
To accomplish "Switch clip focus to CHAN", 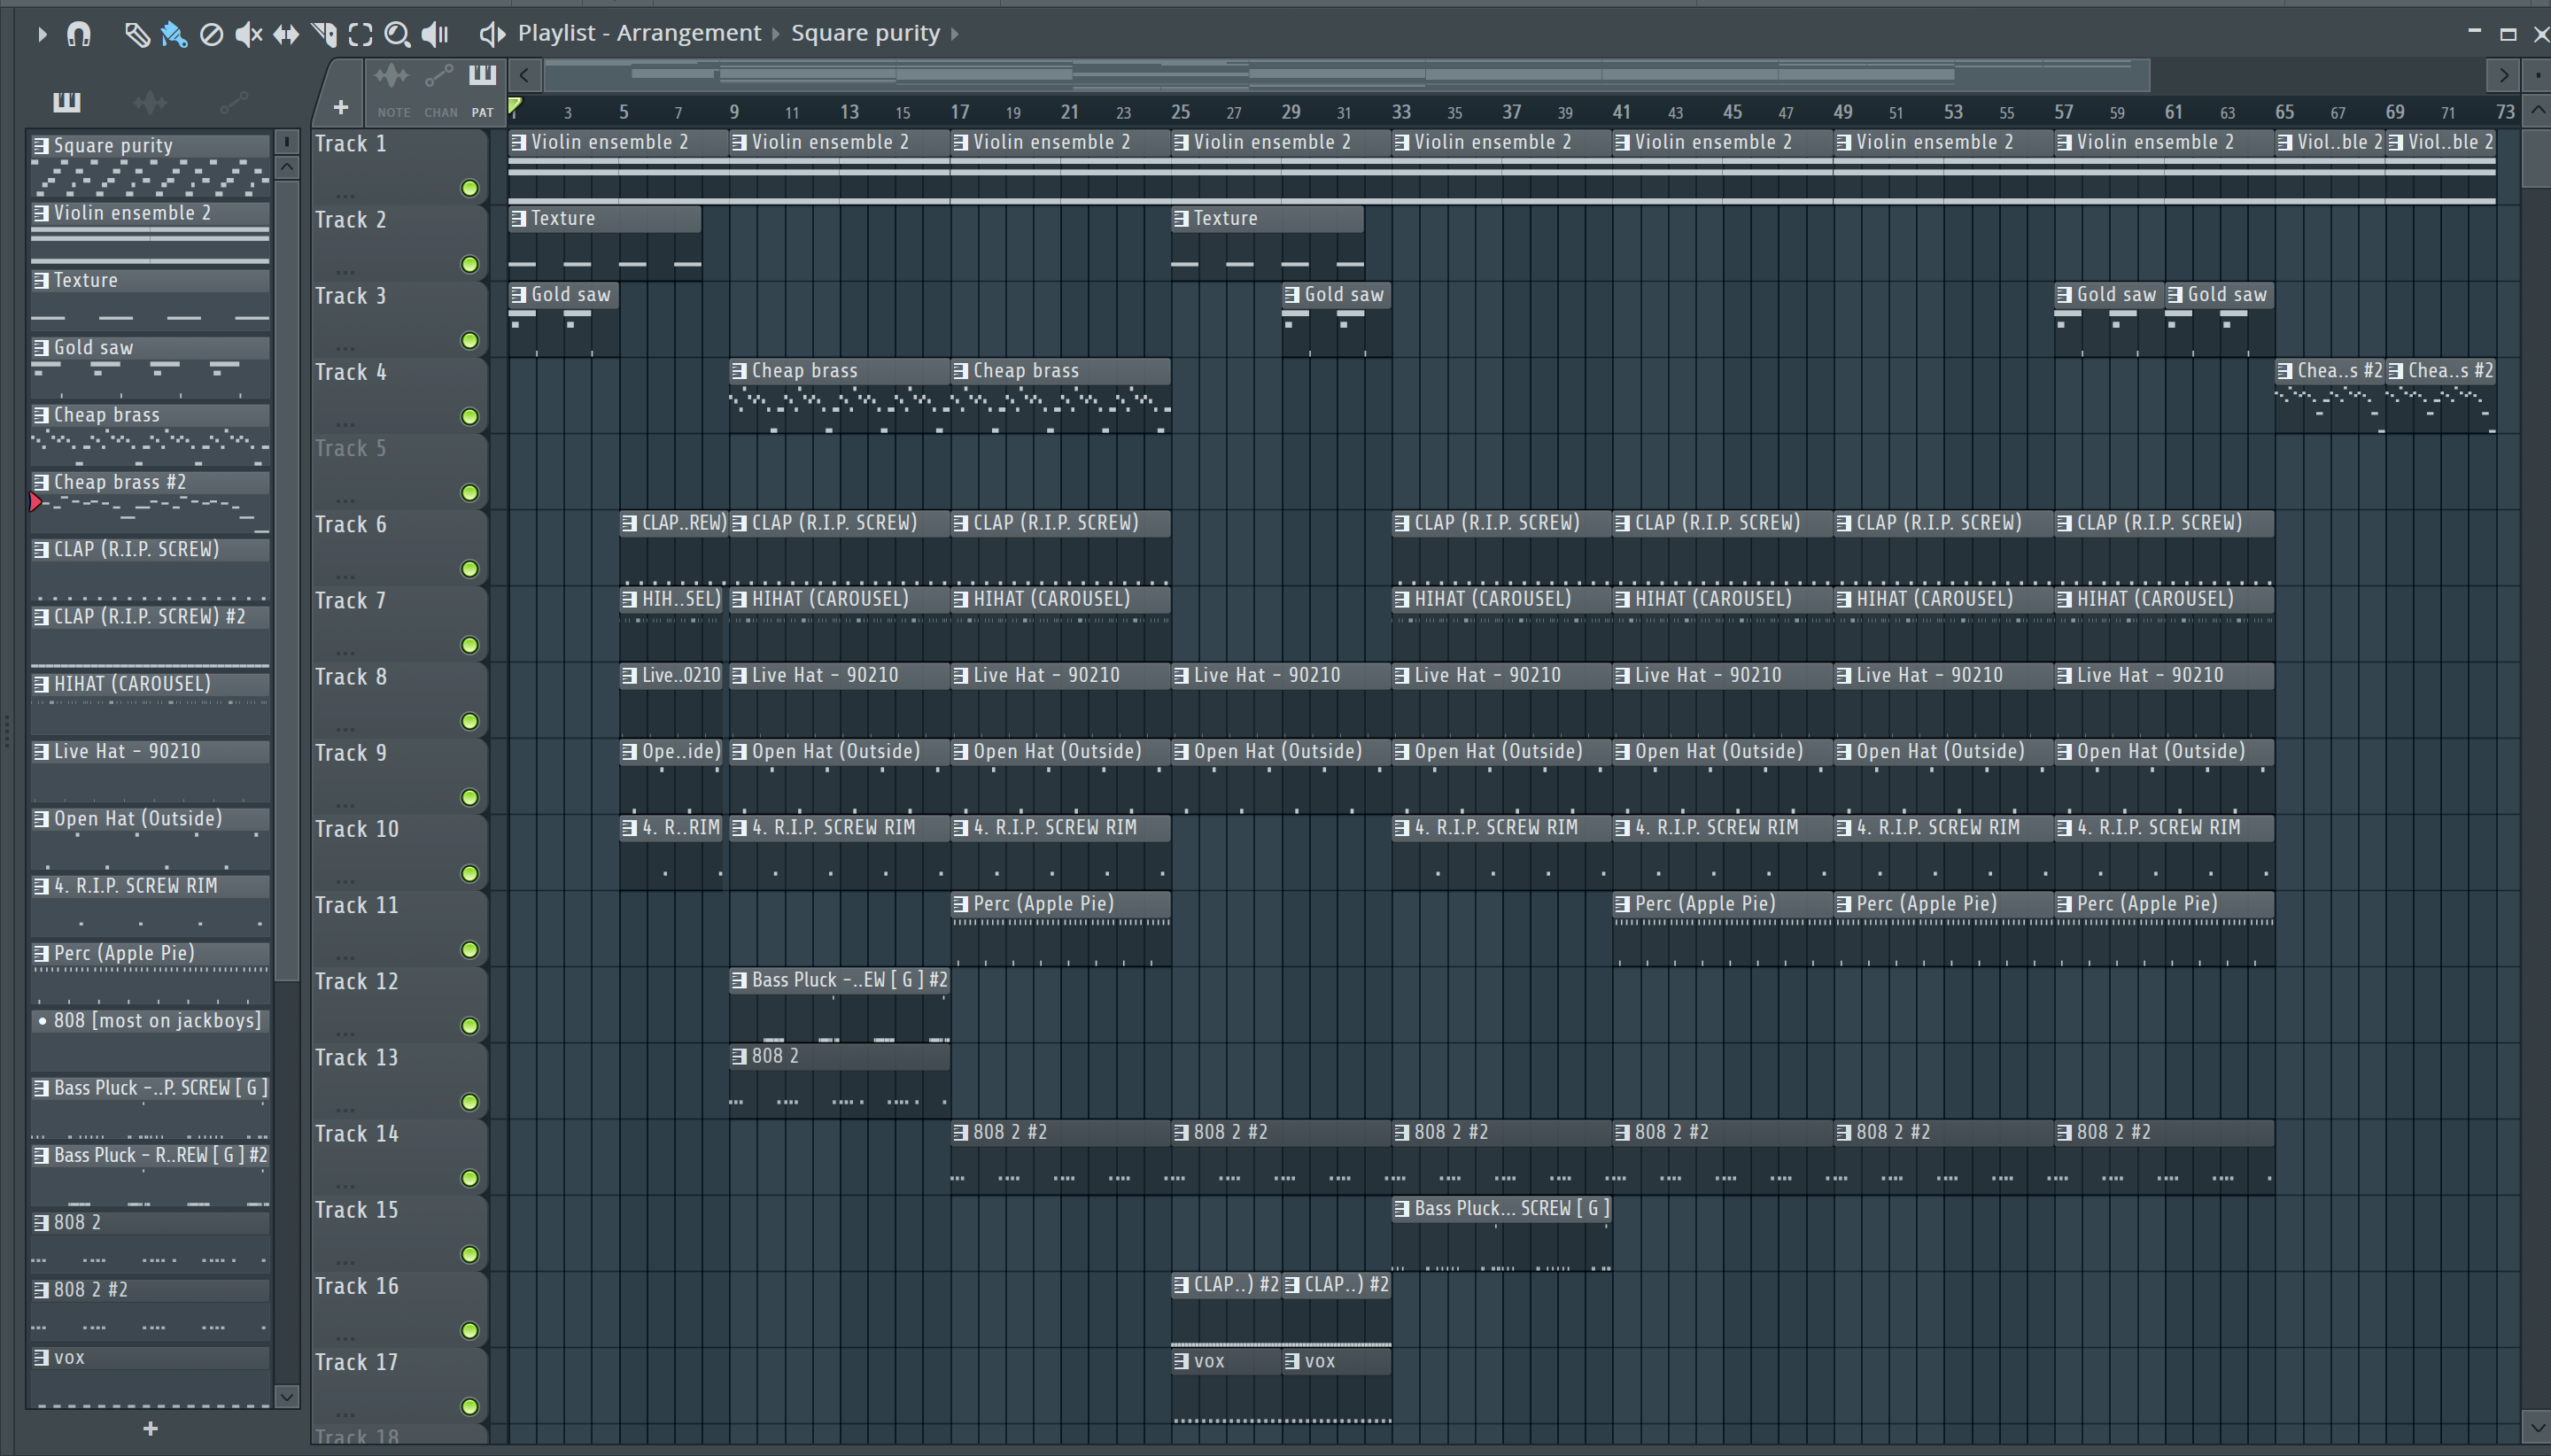I will 440,90.
